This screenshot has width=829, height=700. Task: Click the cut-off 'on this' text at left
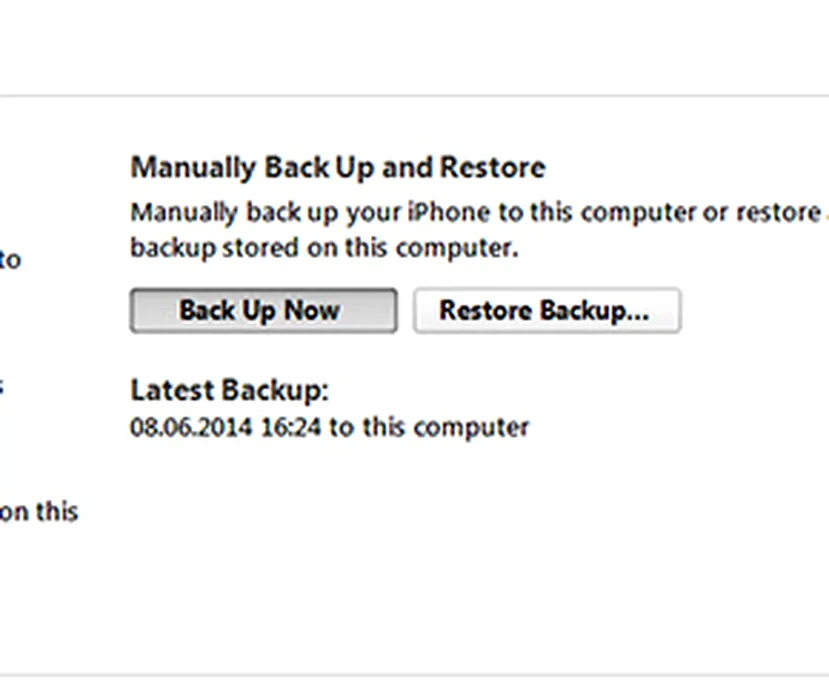(38, 512)
